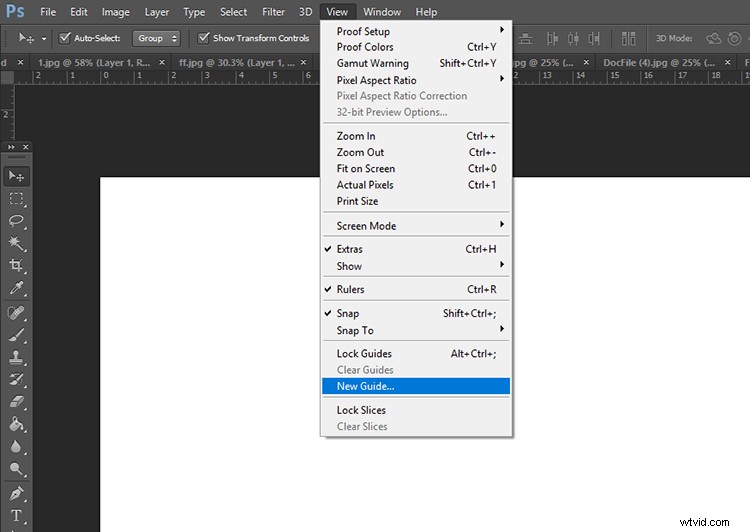Viewport: 750px width, 532px height.
Task: Expand the Show submenu
Action: point(416,266)
